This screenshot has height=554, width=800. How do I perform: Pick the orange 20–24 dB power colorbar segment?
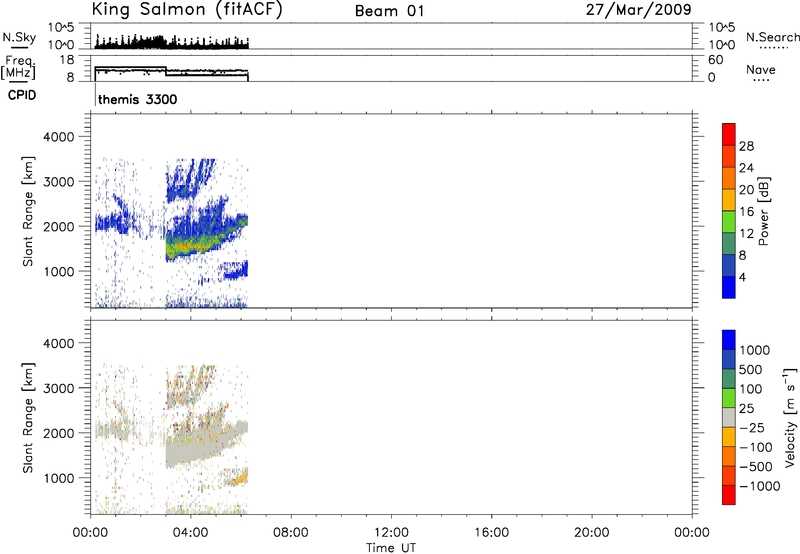tap(729, 178)
